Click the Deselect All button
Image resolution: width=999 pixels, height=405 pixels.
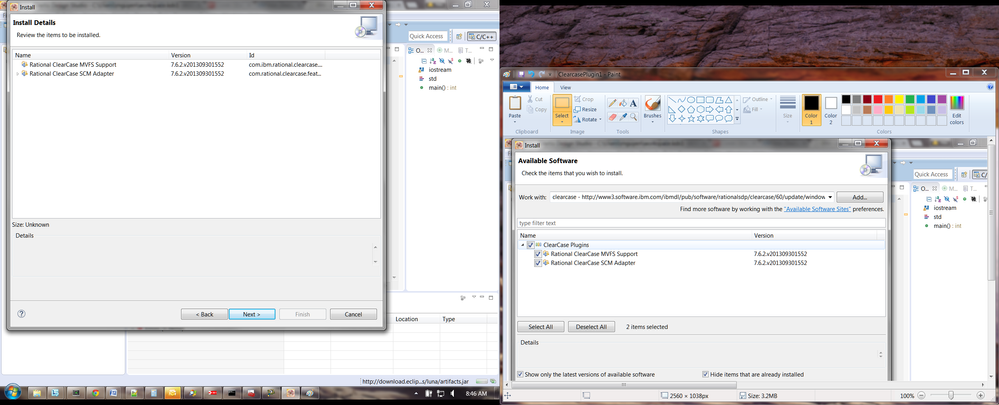click(591, 327)
